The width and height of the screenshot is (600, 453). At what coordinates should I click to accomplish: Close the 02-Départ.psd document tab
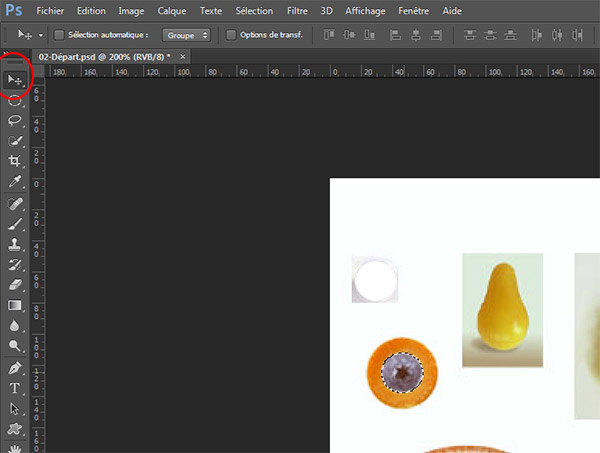coord(183,57)
